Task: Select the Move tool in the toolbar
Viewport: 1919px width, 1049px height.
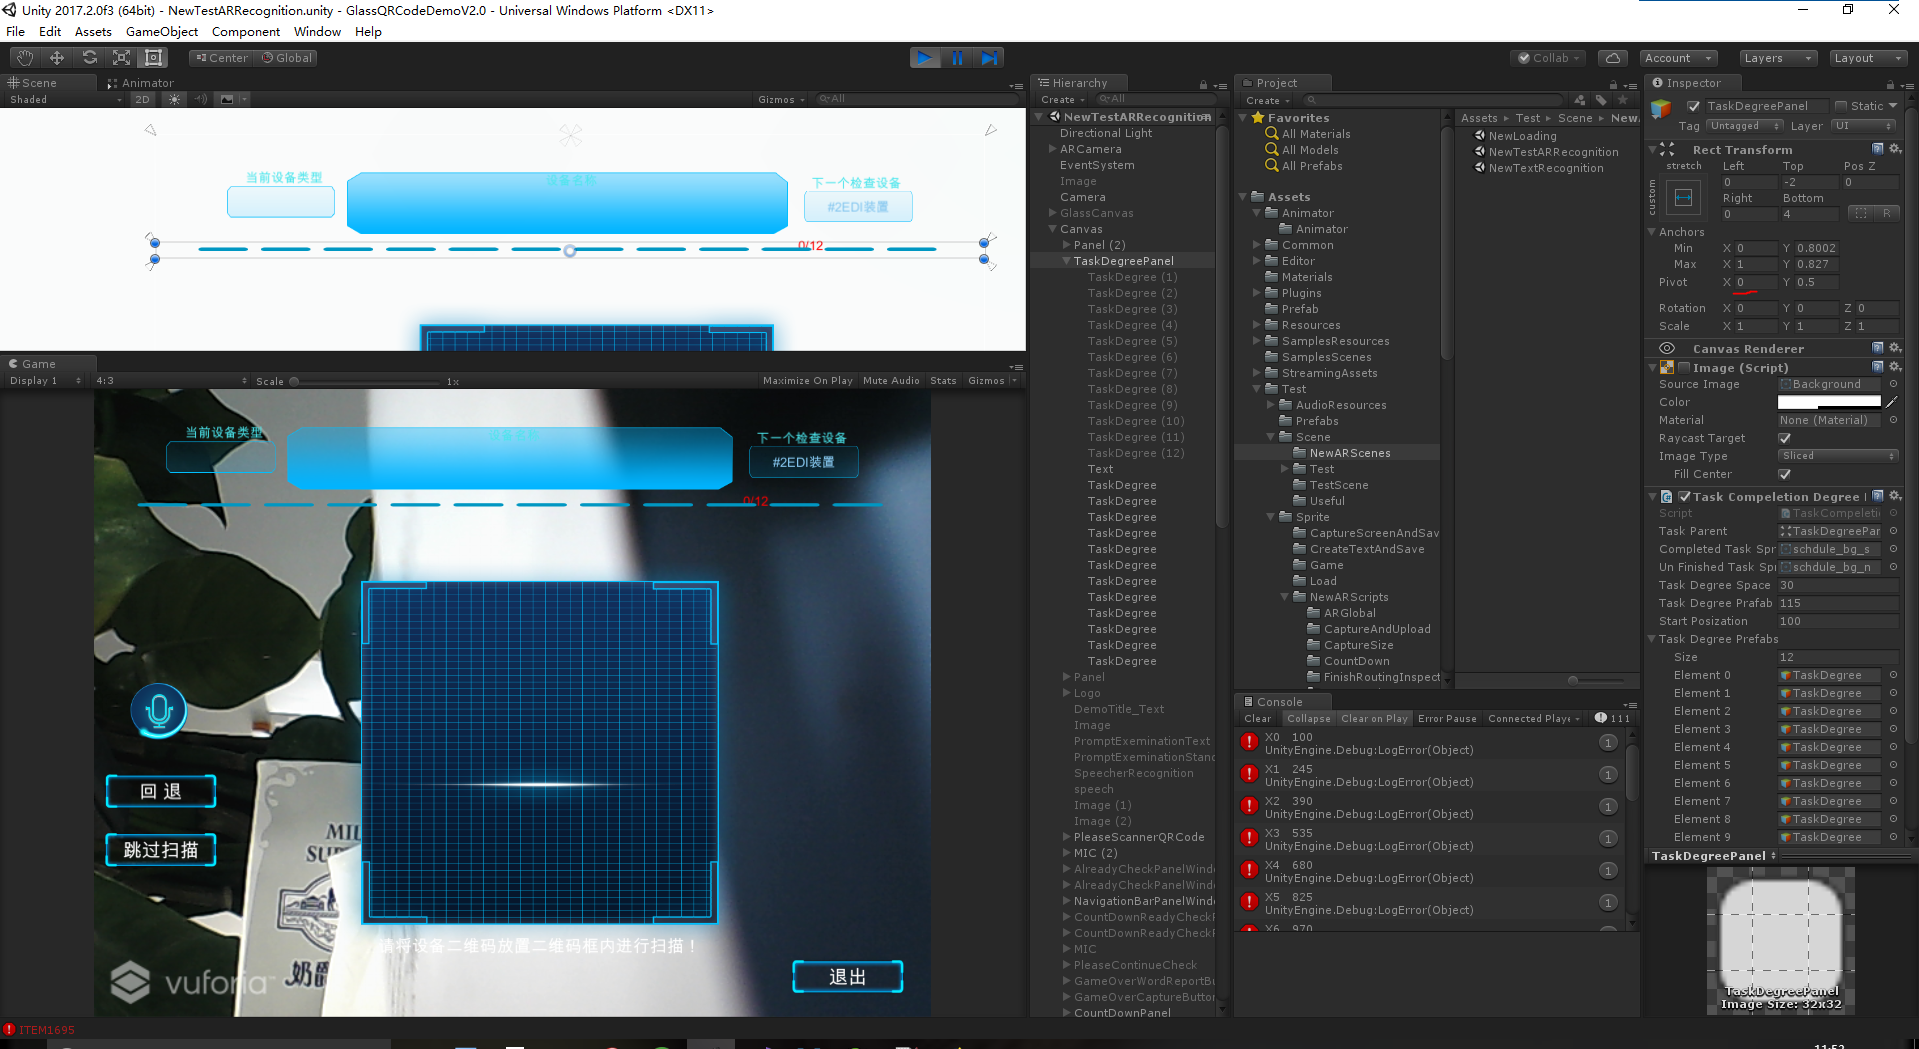Action: click(x=57, y=58)
